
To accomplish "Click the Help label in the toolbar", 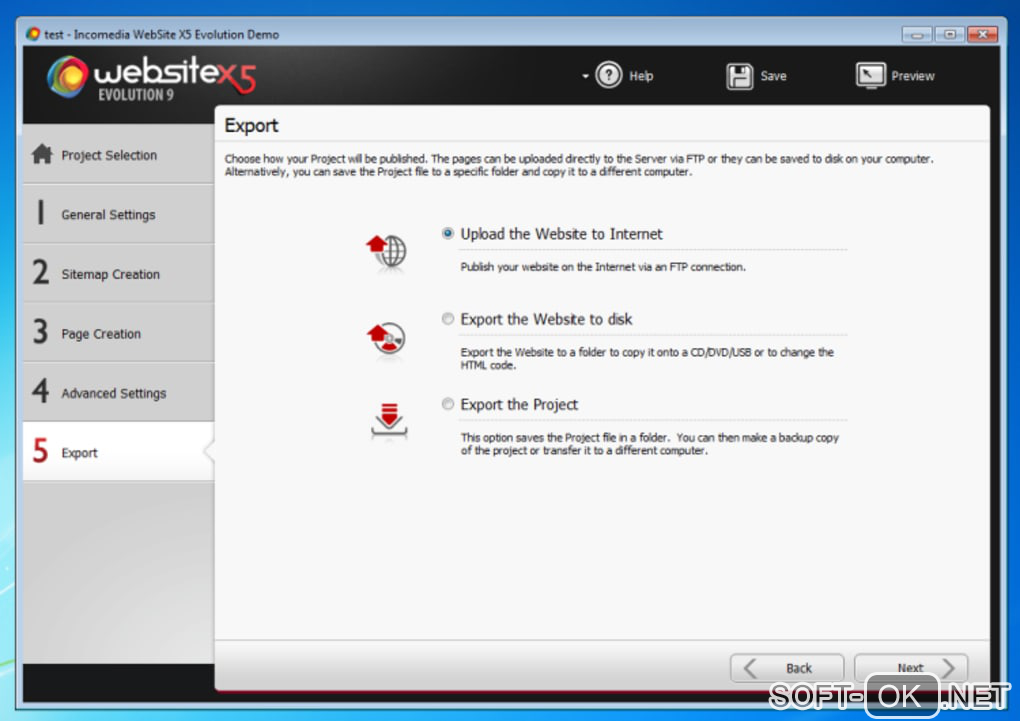I will [641, 76].
